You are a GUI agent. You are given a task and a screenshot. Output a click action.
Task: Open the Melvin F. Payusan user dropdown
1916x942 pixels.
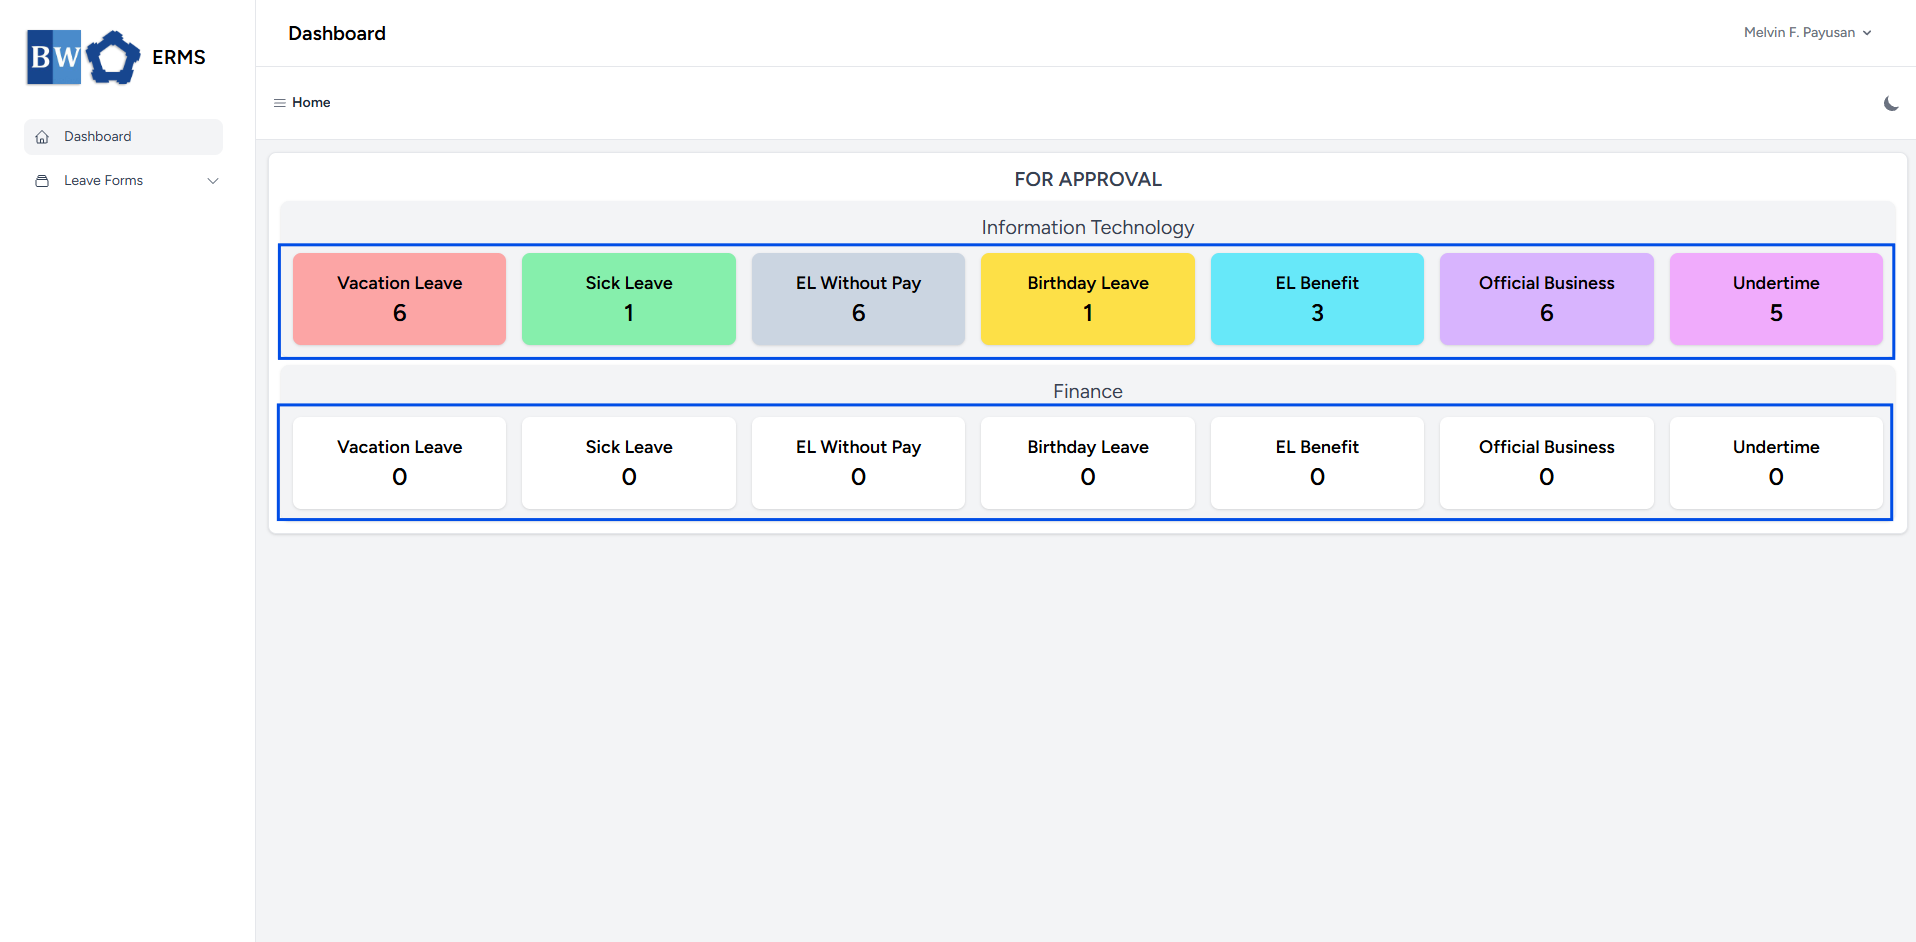tap(1807, 33)
